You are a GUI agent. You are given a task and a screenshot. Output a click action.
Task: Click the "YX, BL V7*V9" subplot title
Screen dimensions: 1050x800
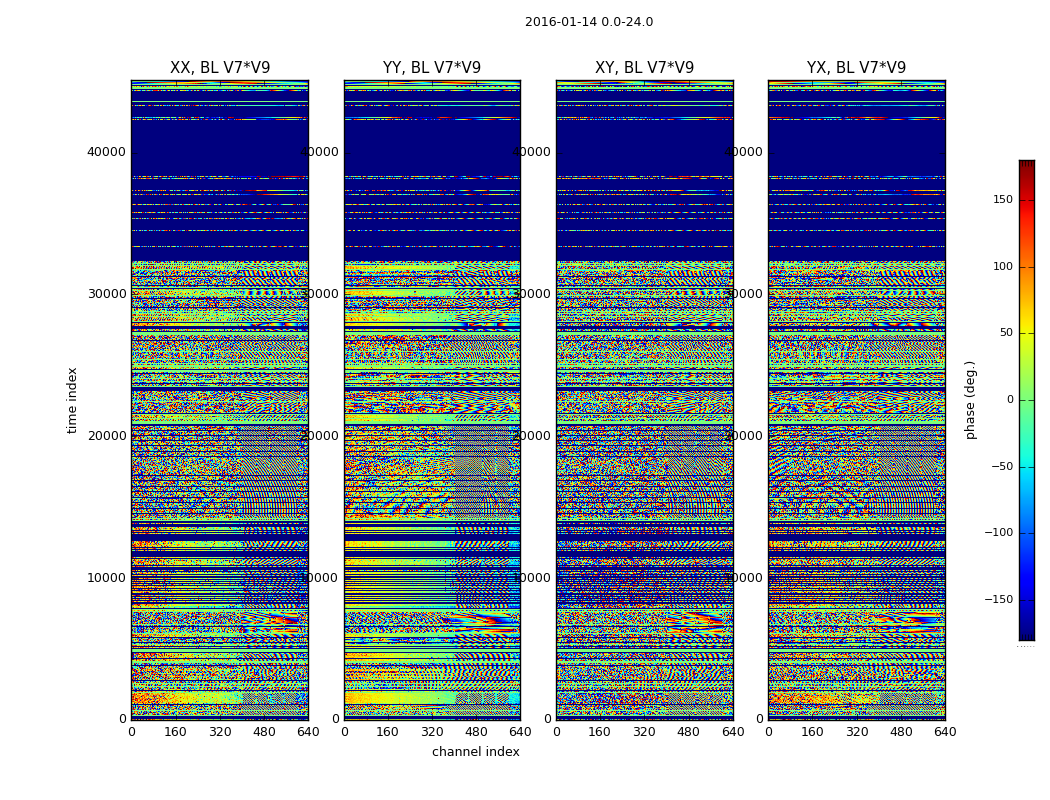coord(856,68)
